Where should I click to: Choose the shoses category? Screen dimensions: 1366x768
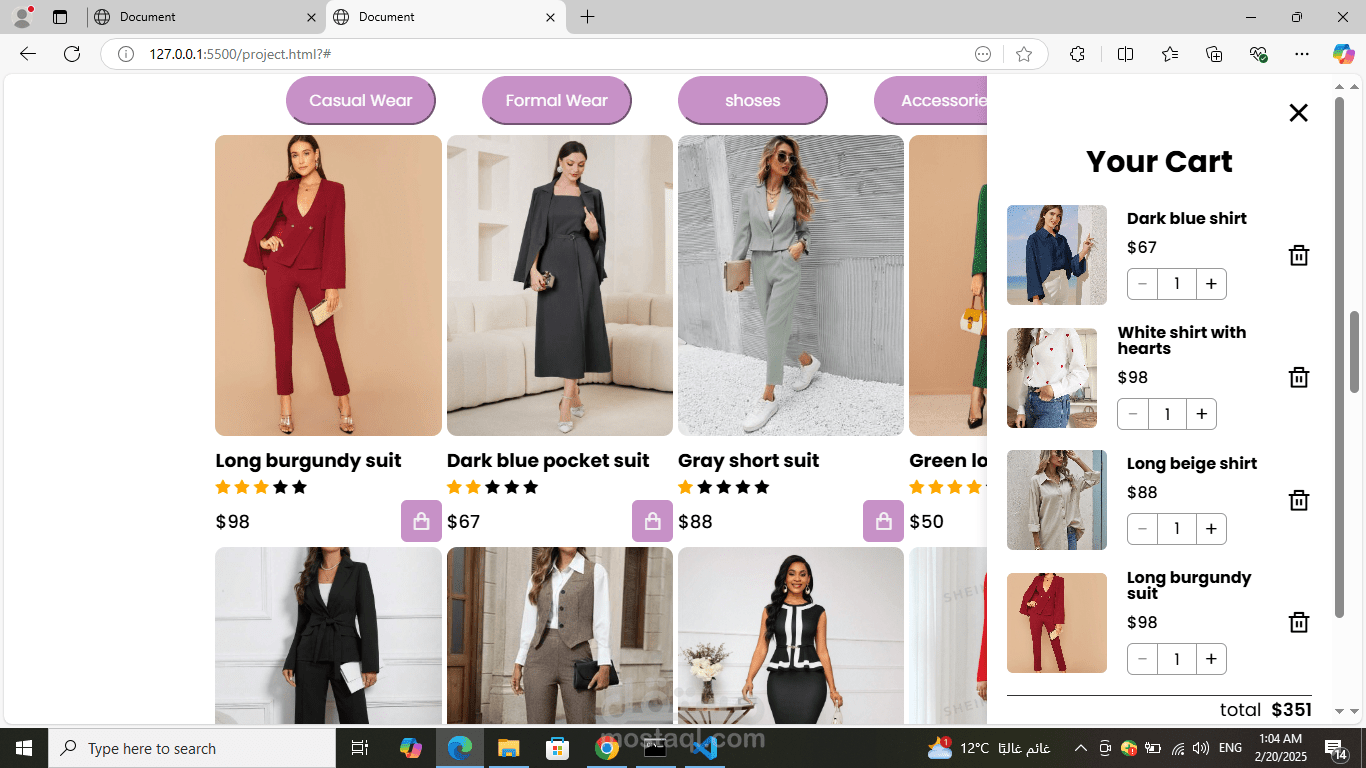click(x=752, y=100)
